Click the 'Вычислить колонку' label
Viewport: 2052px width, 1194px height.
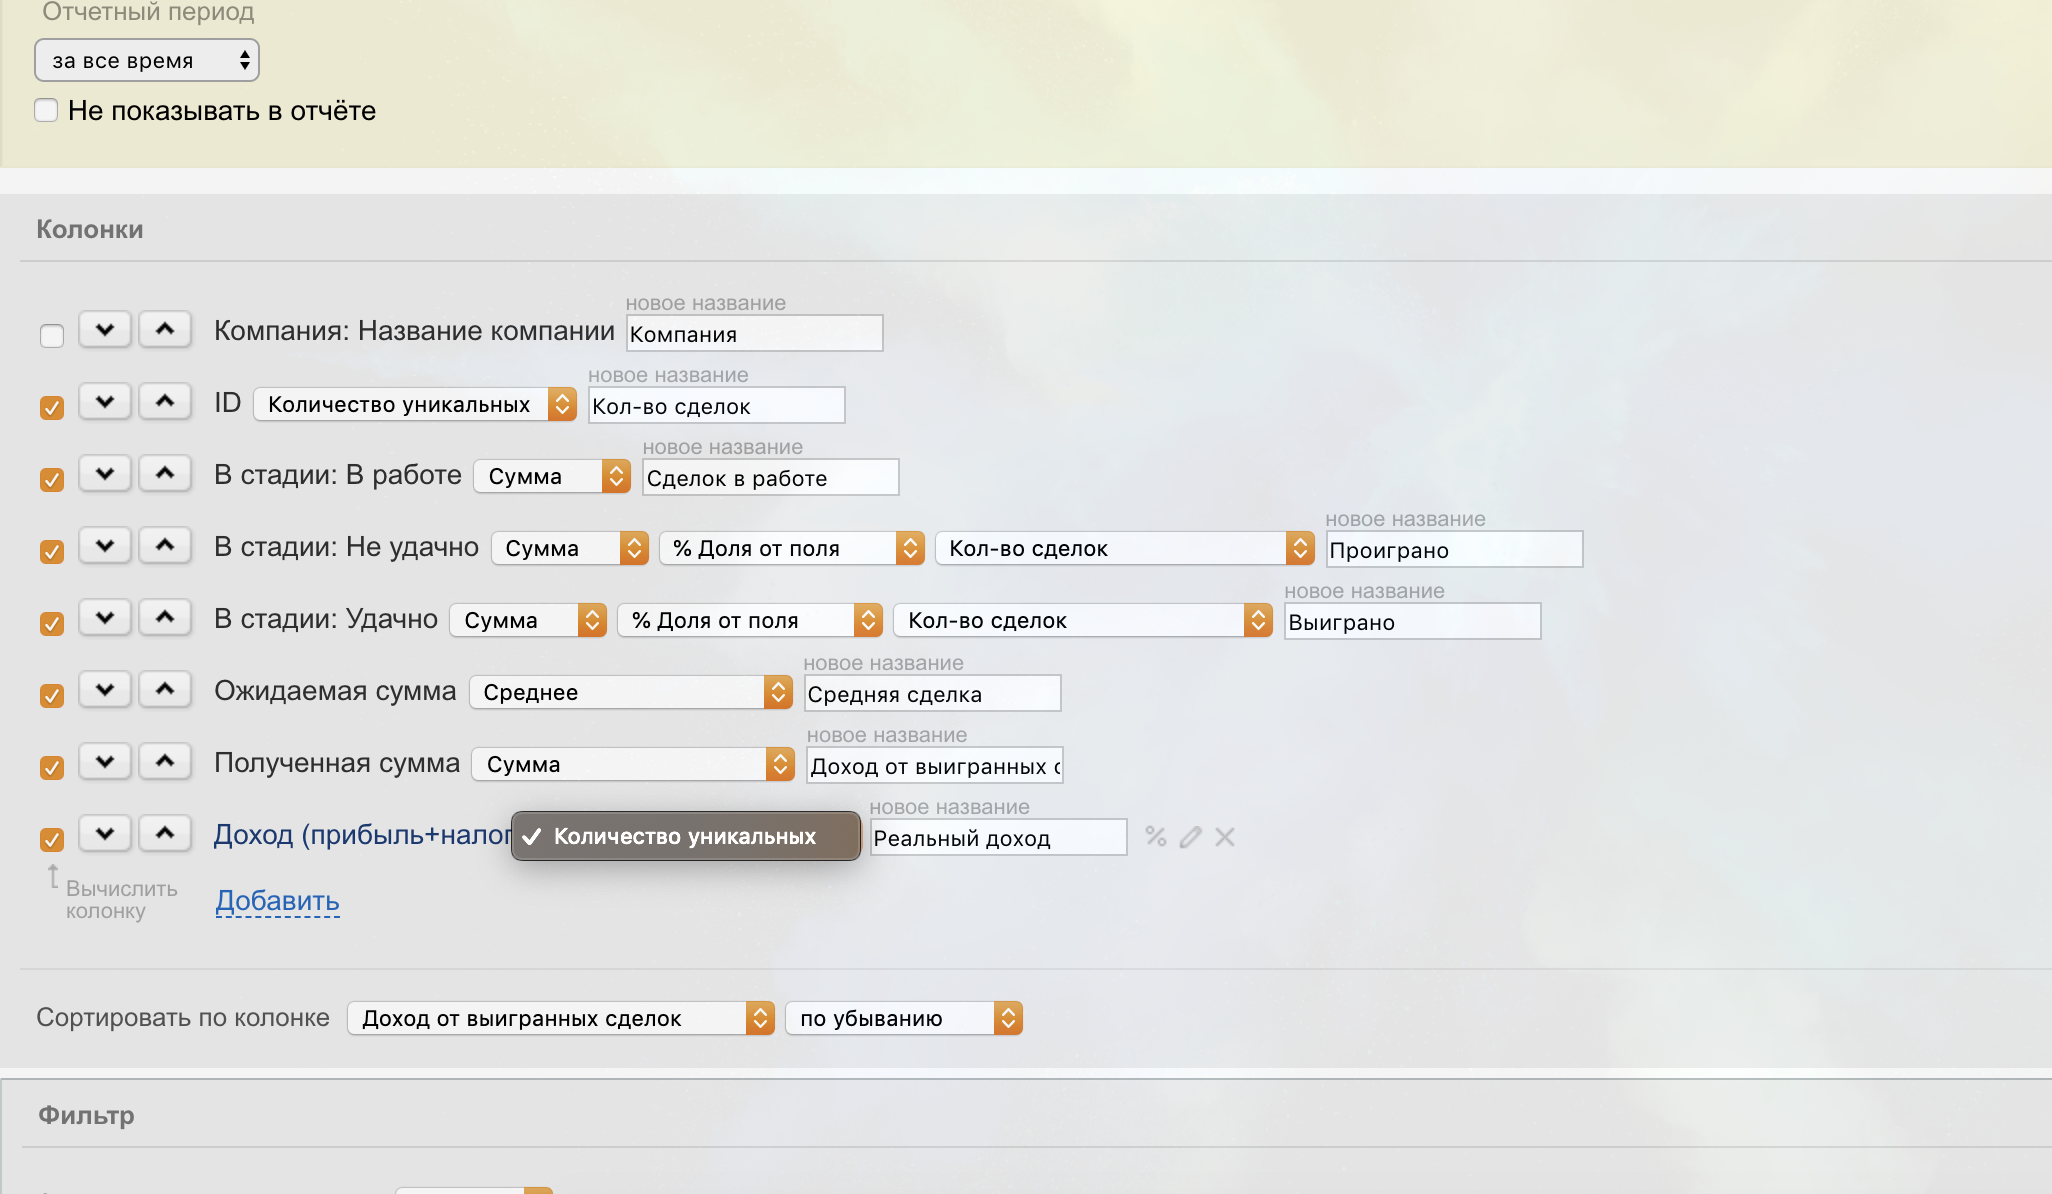point(122,899)
